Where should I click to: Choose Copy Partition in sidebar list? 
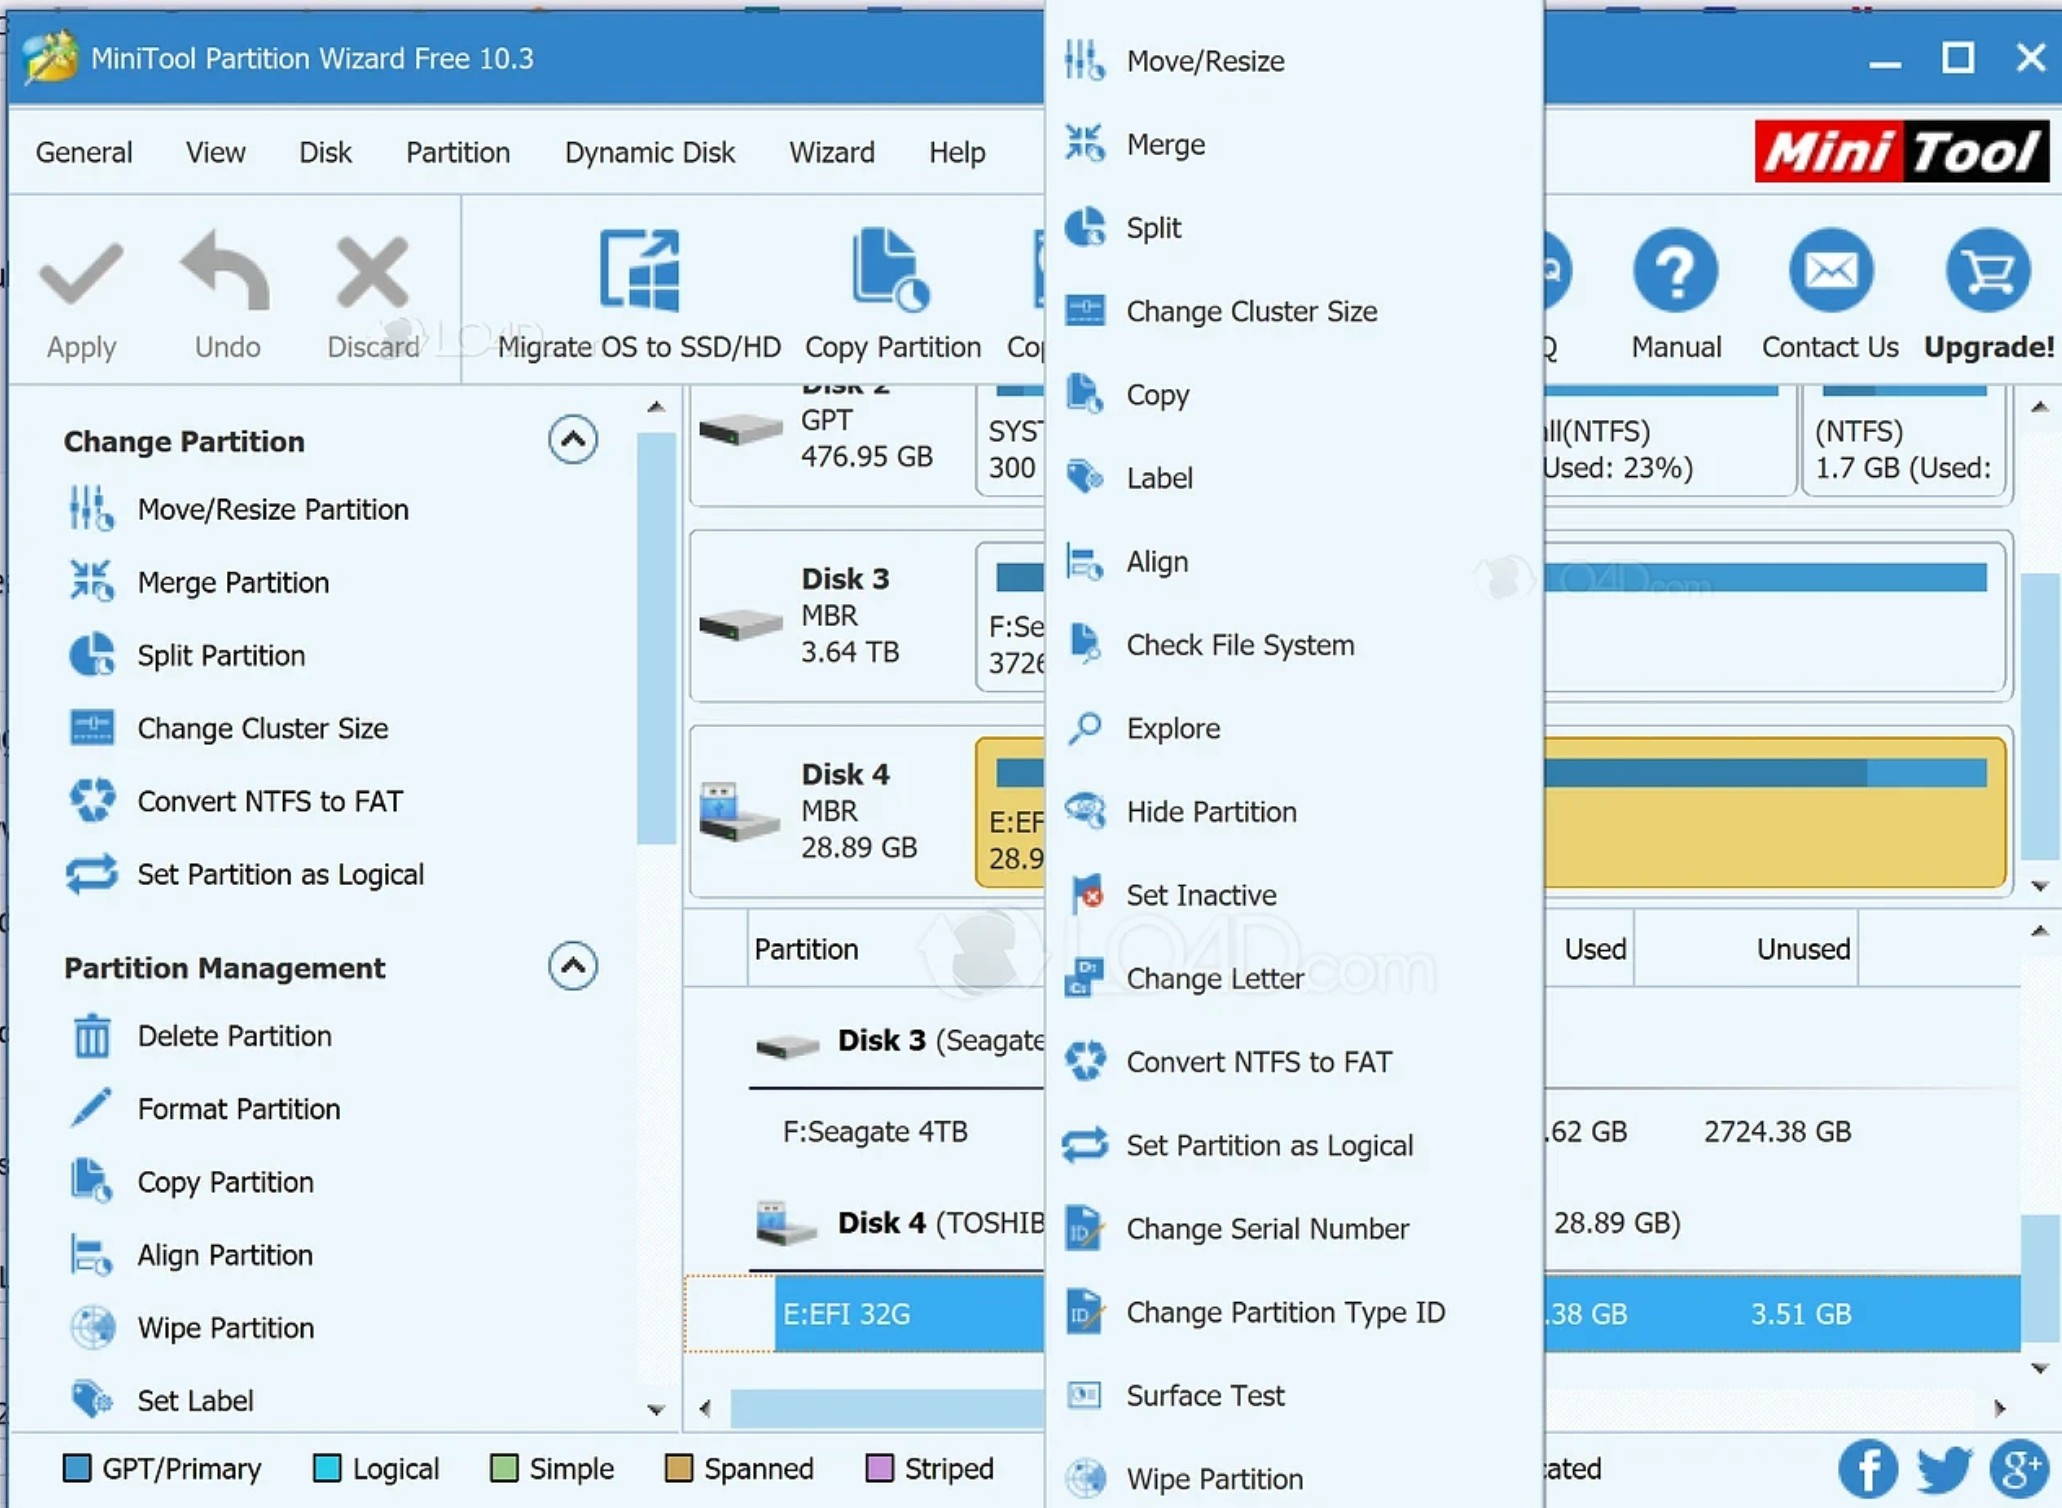(x=191, y=1182)
